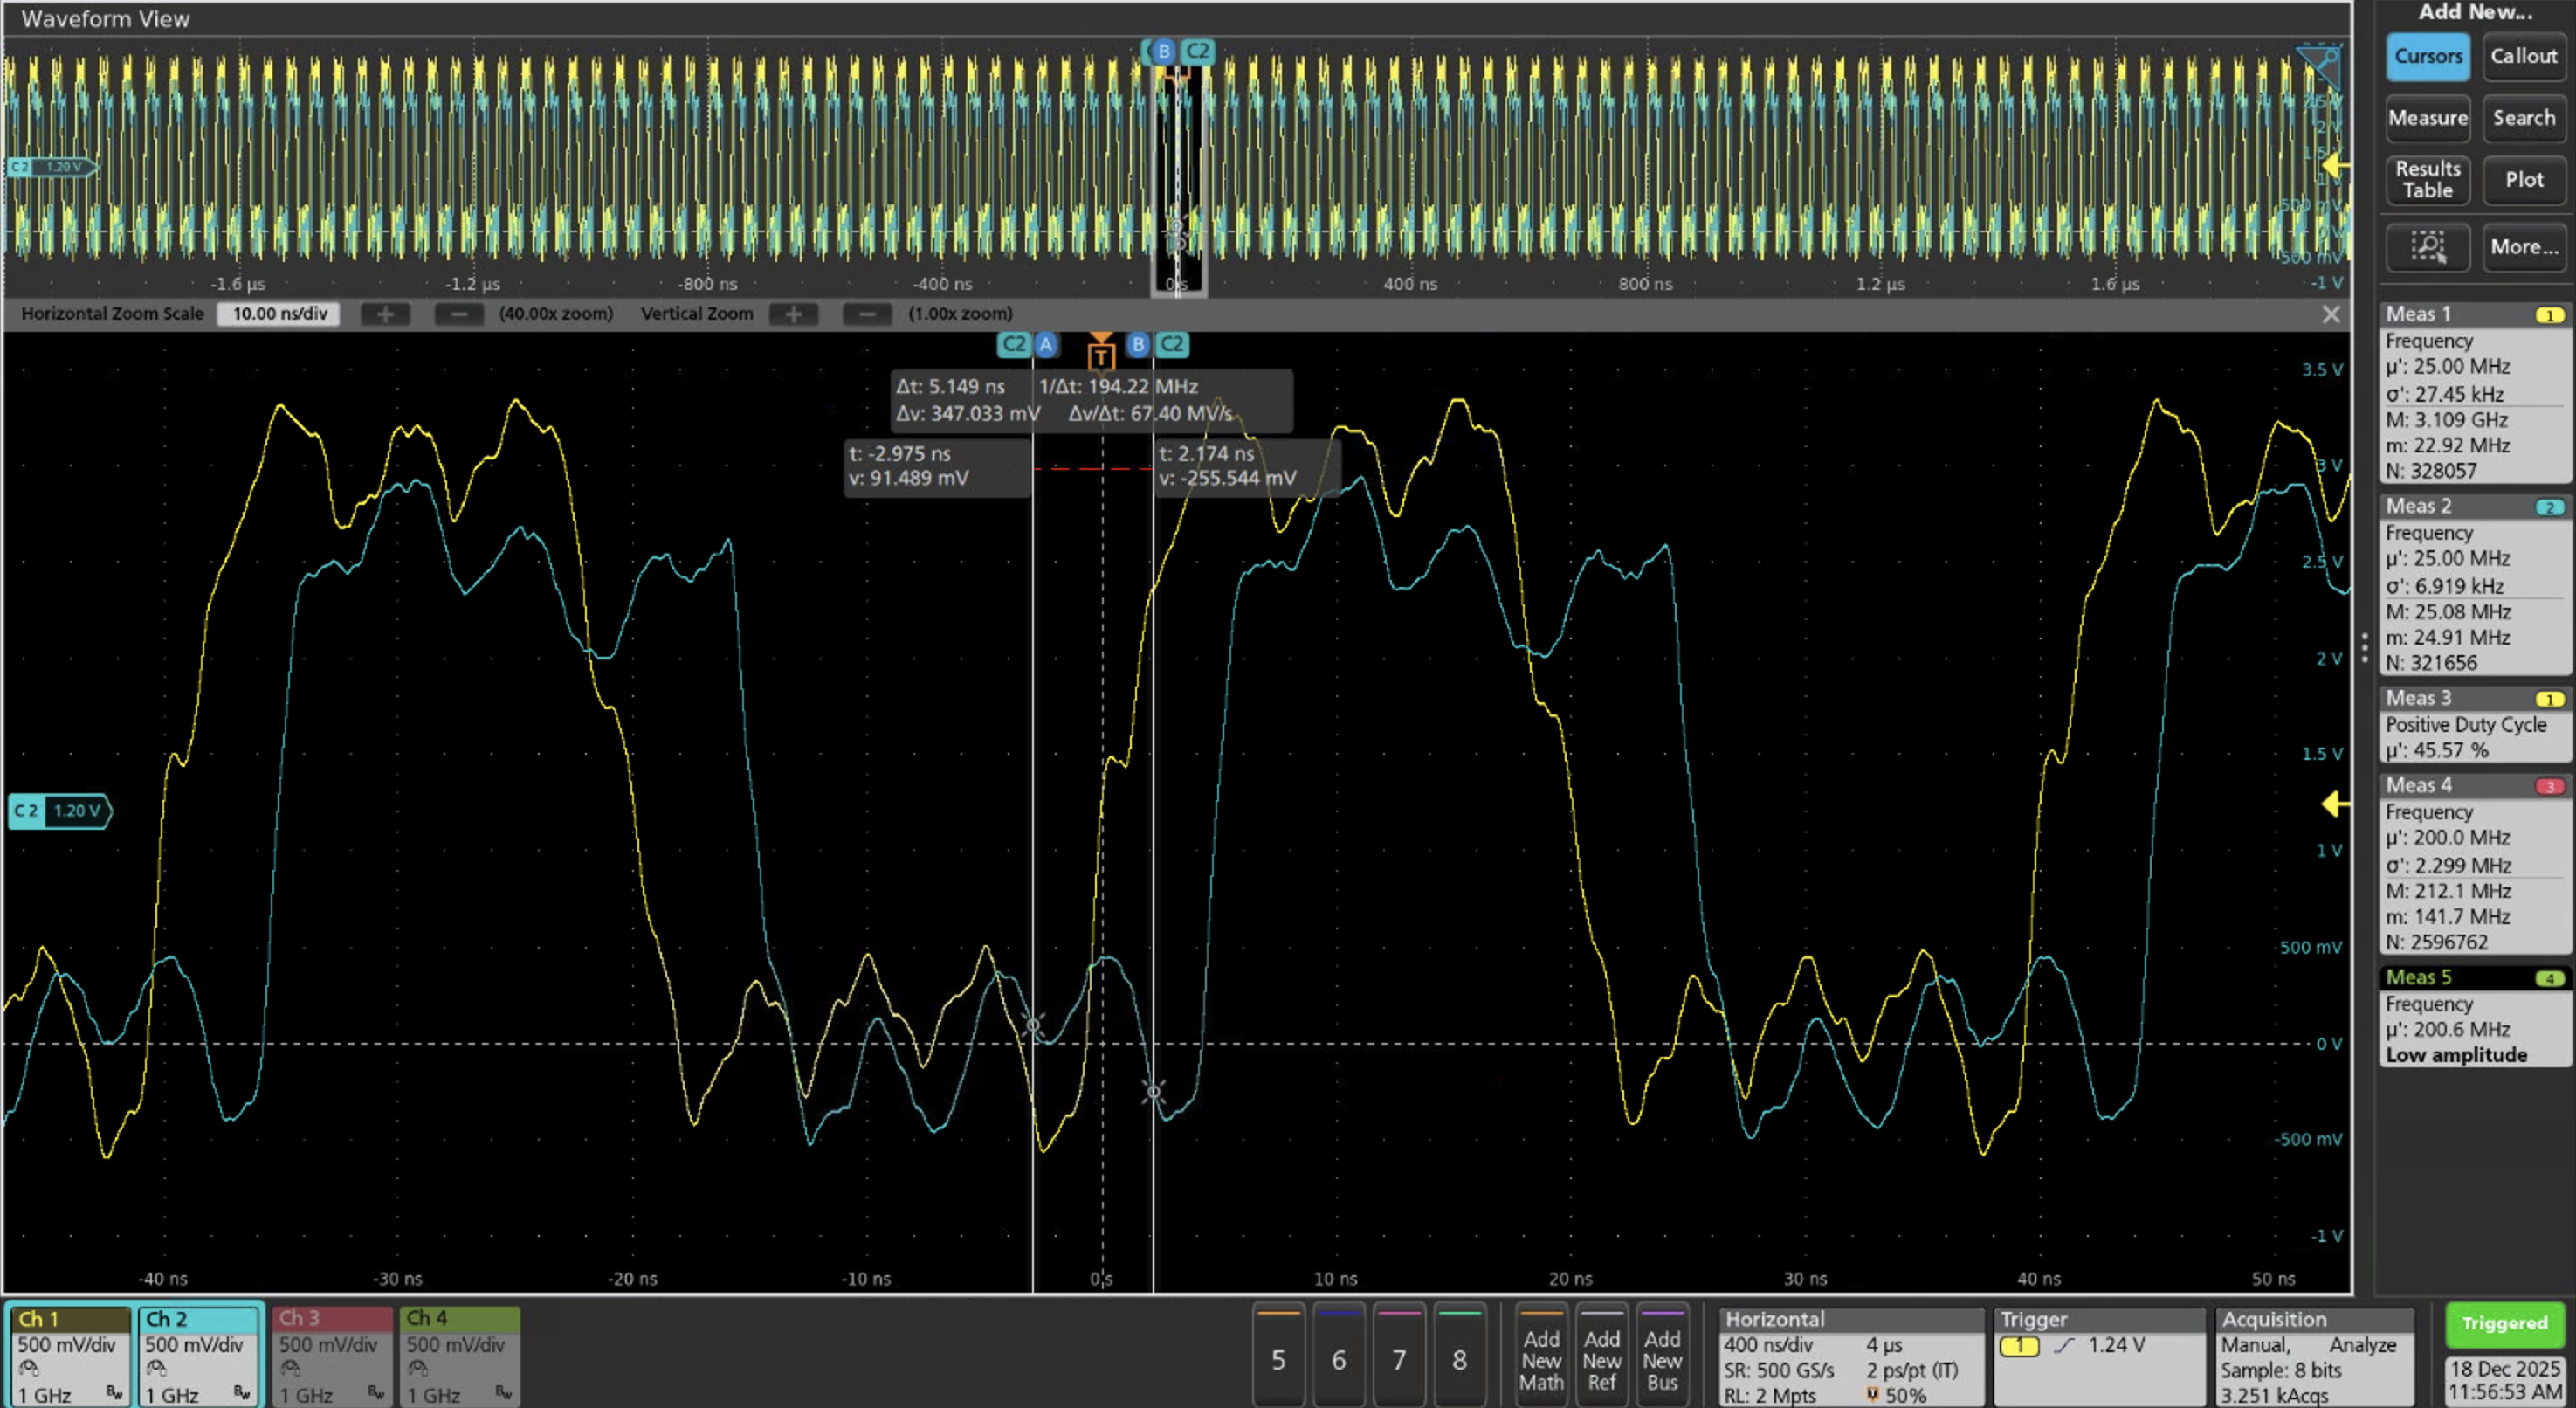Click the Plot button
Screen dimensions: 2576x1408
(x=2523, y=180)
